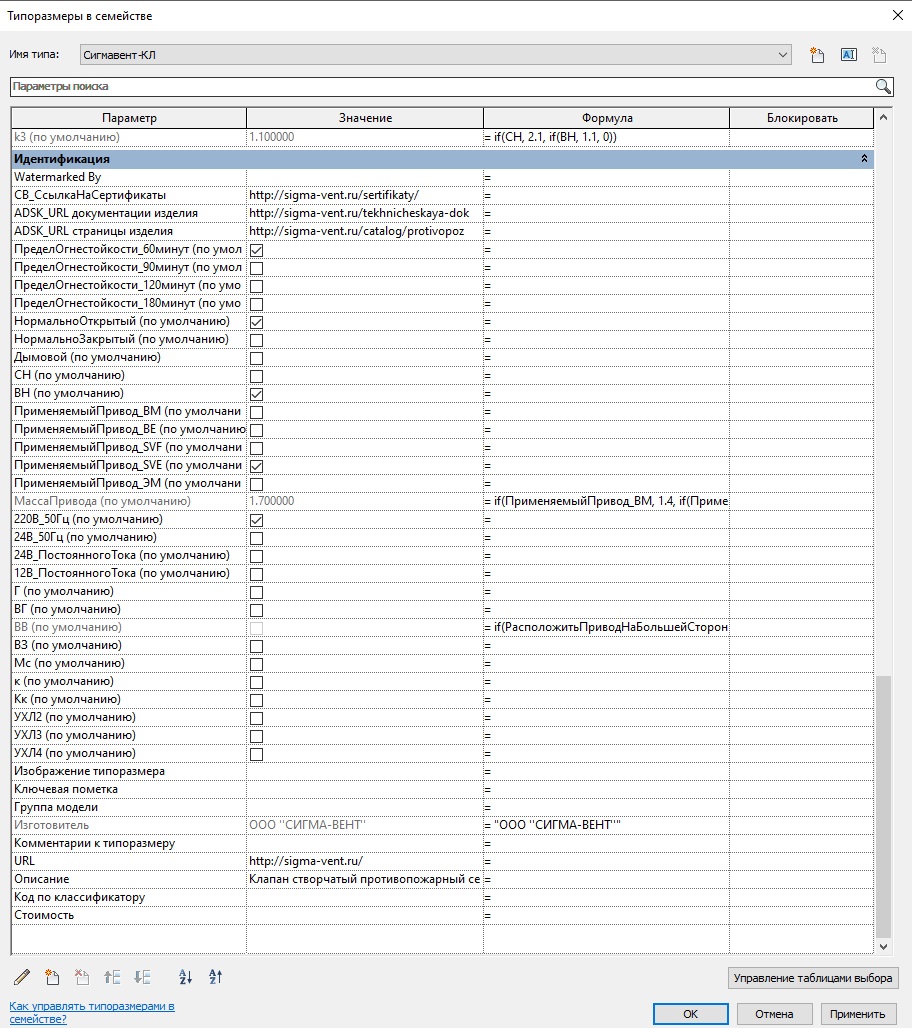The image size is (912, 1028).
Task: Enable the Дымовой checkbox
Action: (x=257, y=358)
